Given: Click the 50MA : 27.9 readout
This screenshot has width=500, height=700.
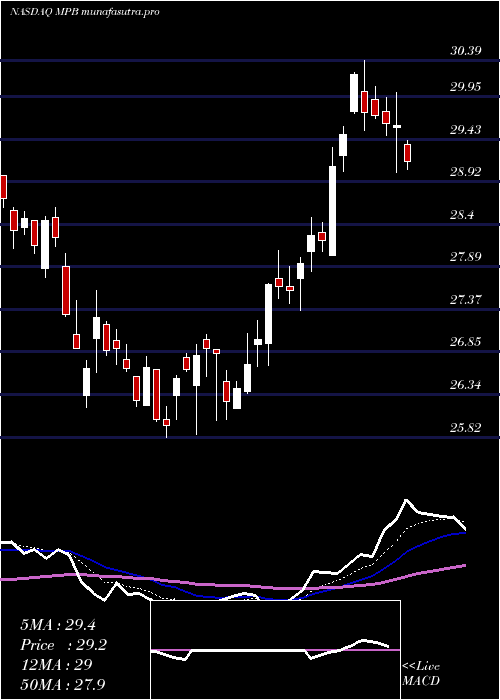Looking at the screenshot, I should 63,684.
